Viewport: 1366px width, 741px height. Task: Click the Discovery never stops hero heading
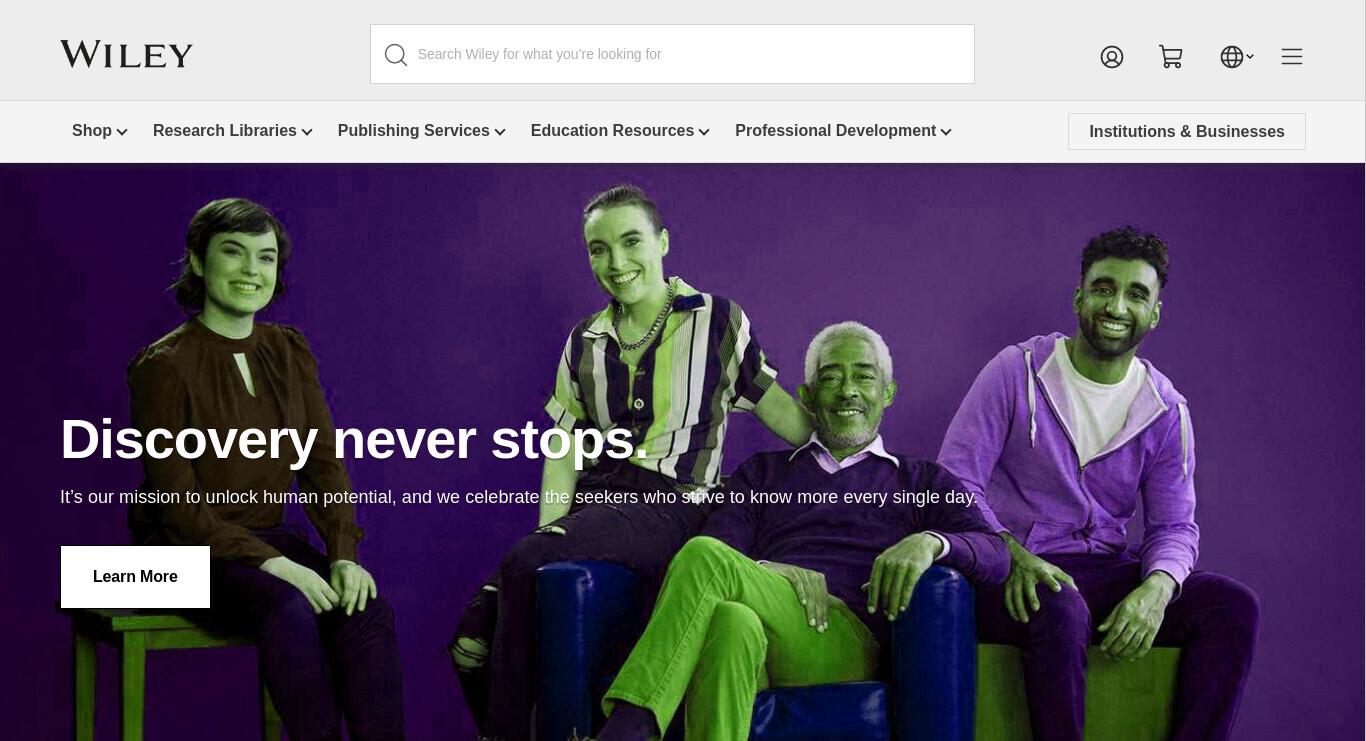pos(354,440)
